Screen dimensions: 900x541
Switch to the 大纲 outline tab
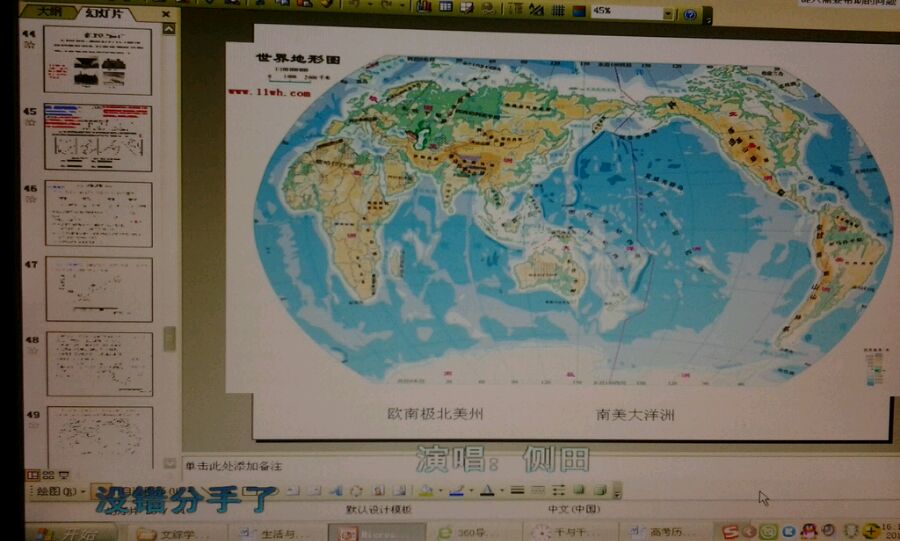click(x=49, y=11)
